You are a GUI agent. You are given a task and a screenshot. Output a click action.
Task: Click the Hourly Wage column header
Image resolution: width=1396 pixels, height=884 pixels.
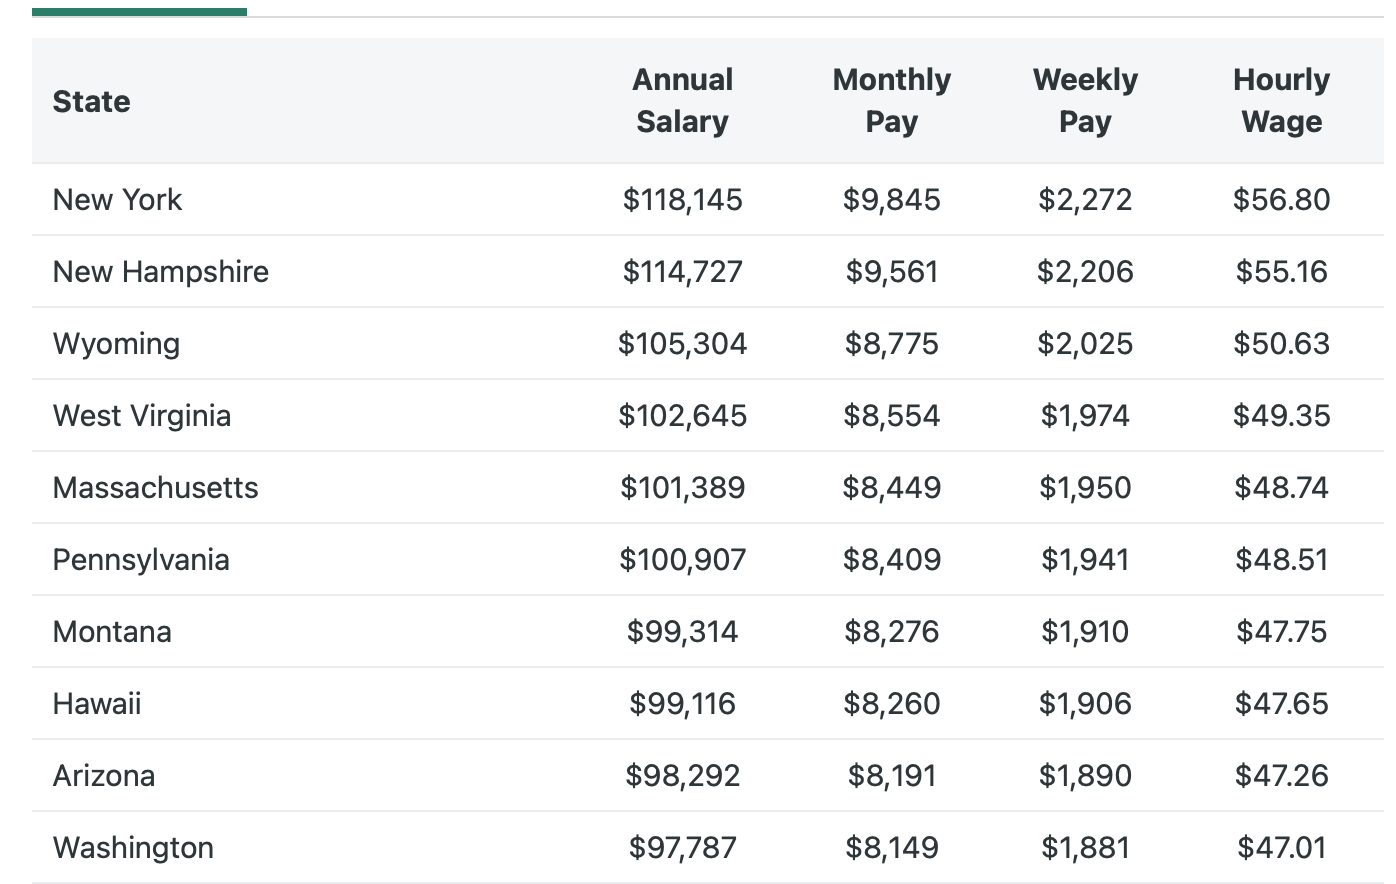click(1281, 100)
